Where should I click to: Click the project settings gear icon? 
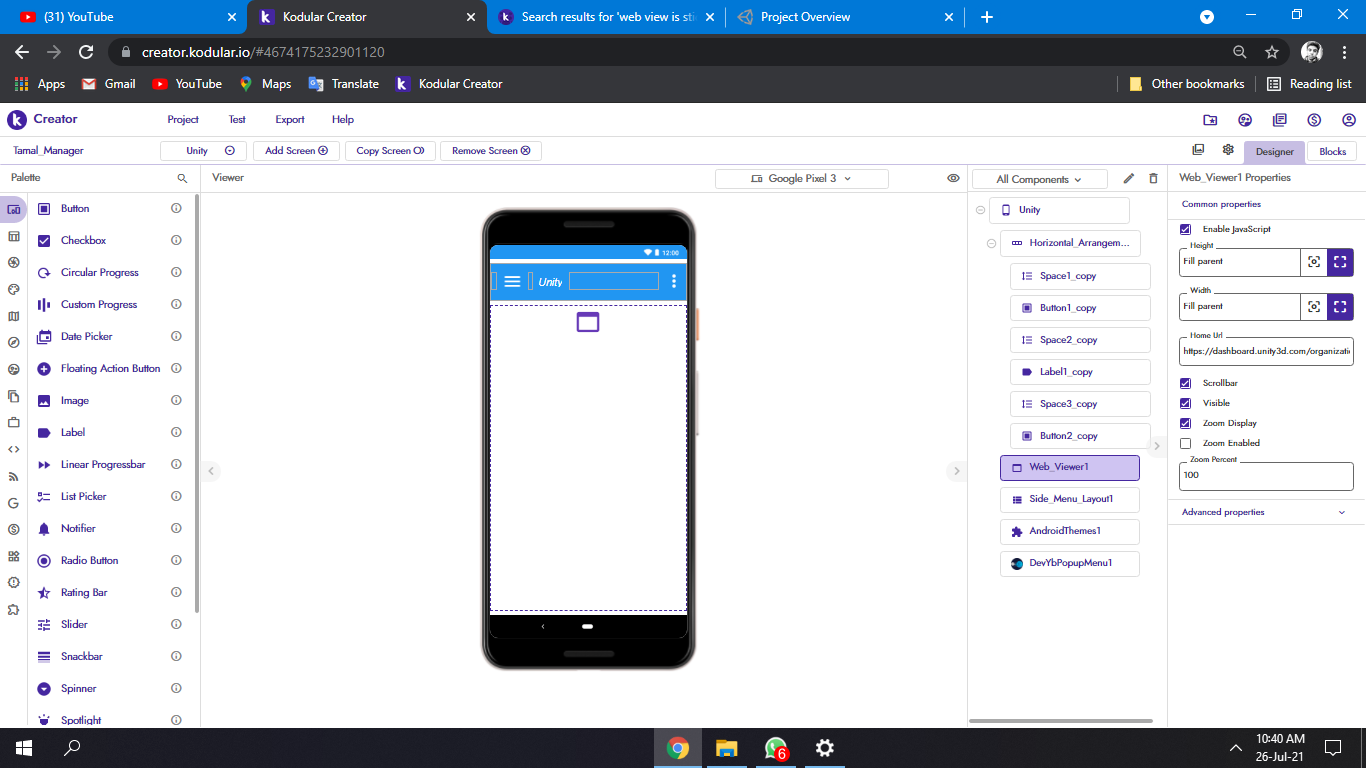(1228, 150)
